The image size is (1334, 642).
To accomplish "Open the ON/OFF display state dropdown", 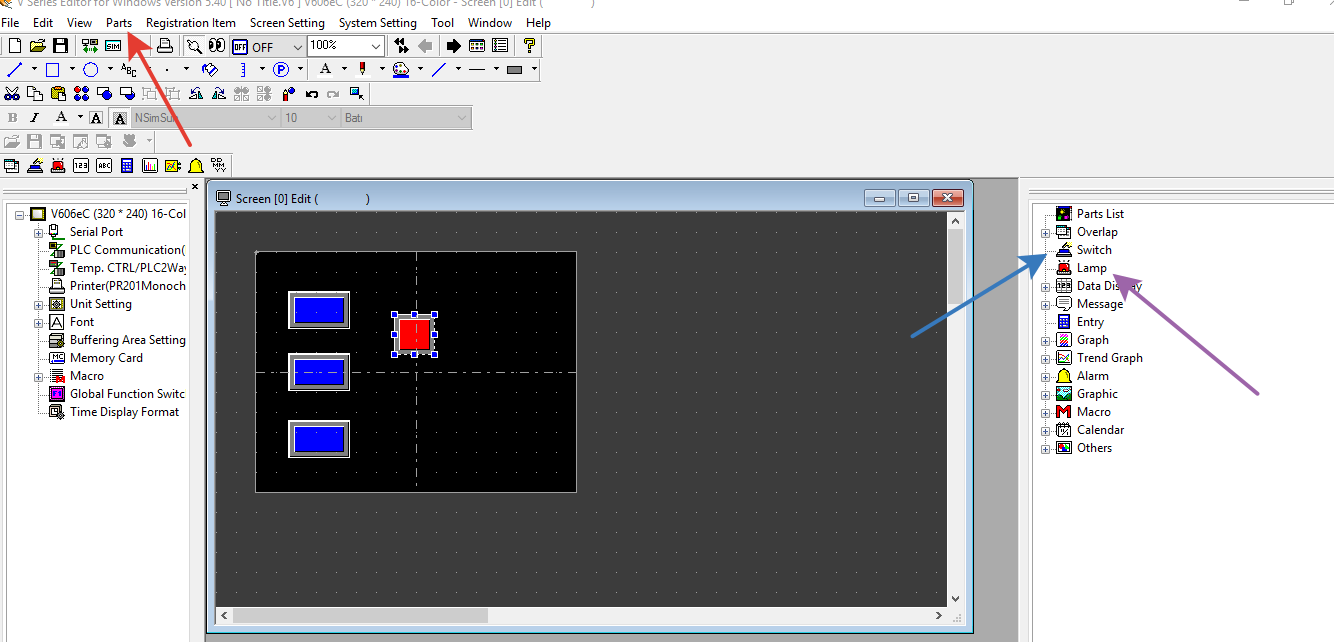I will [297, 47].
